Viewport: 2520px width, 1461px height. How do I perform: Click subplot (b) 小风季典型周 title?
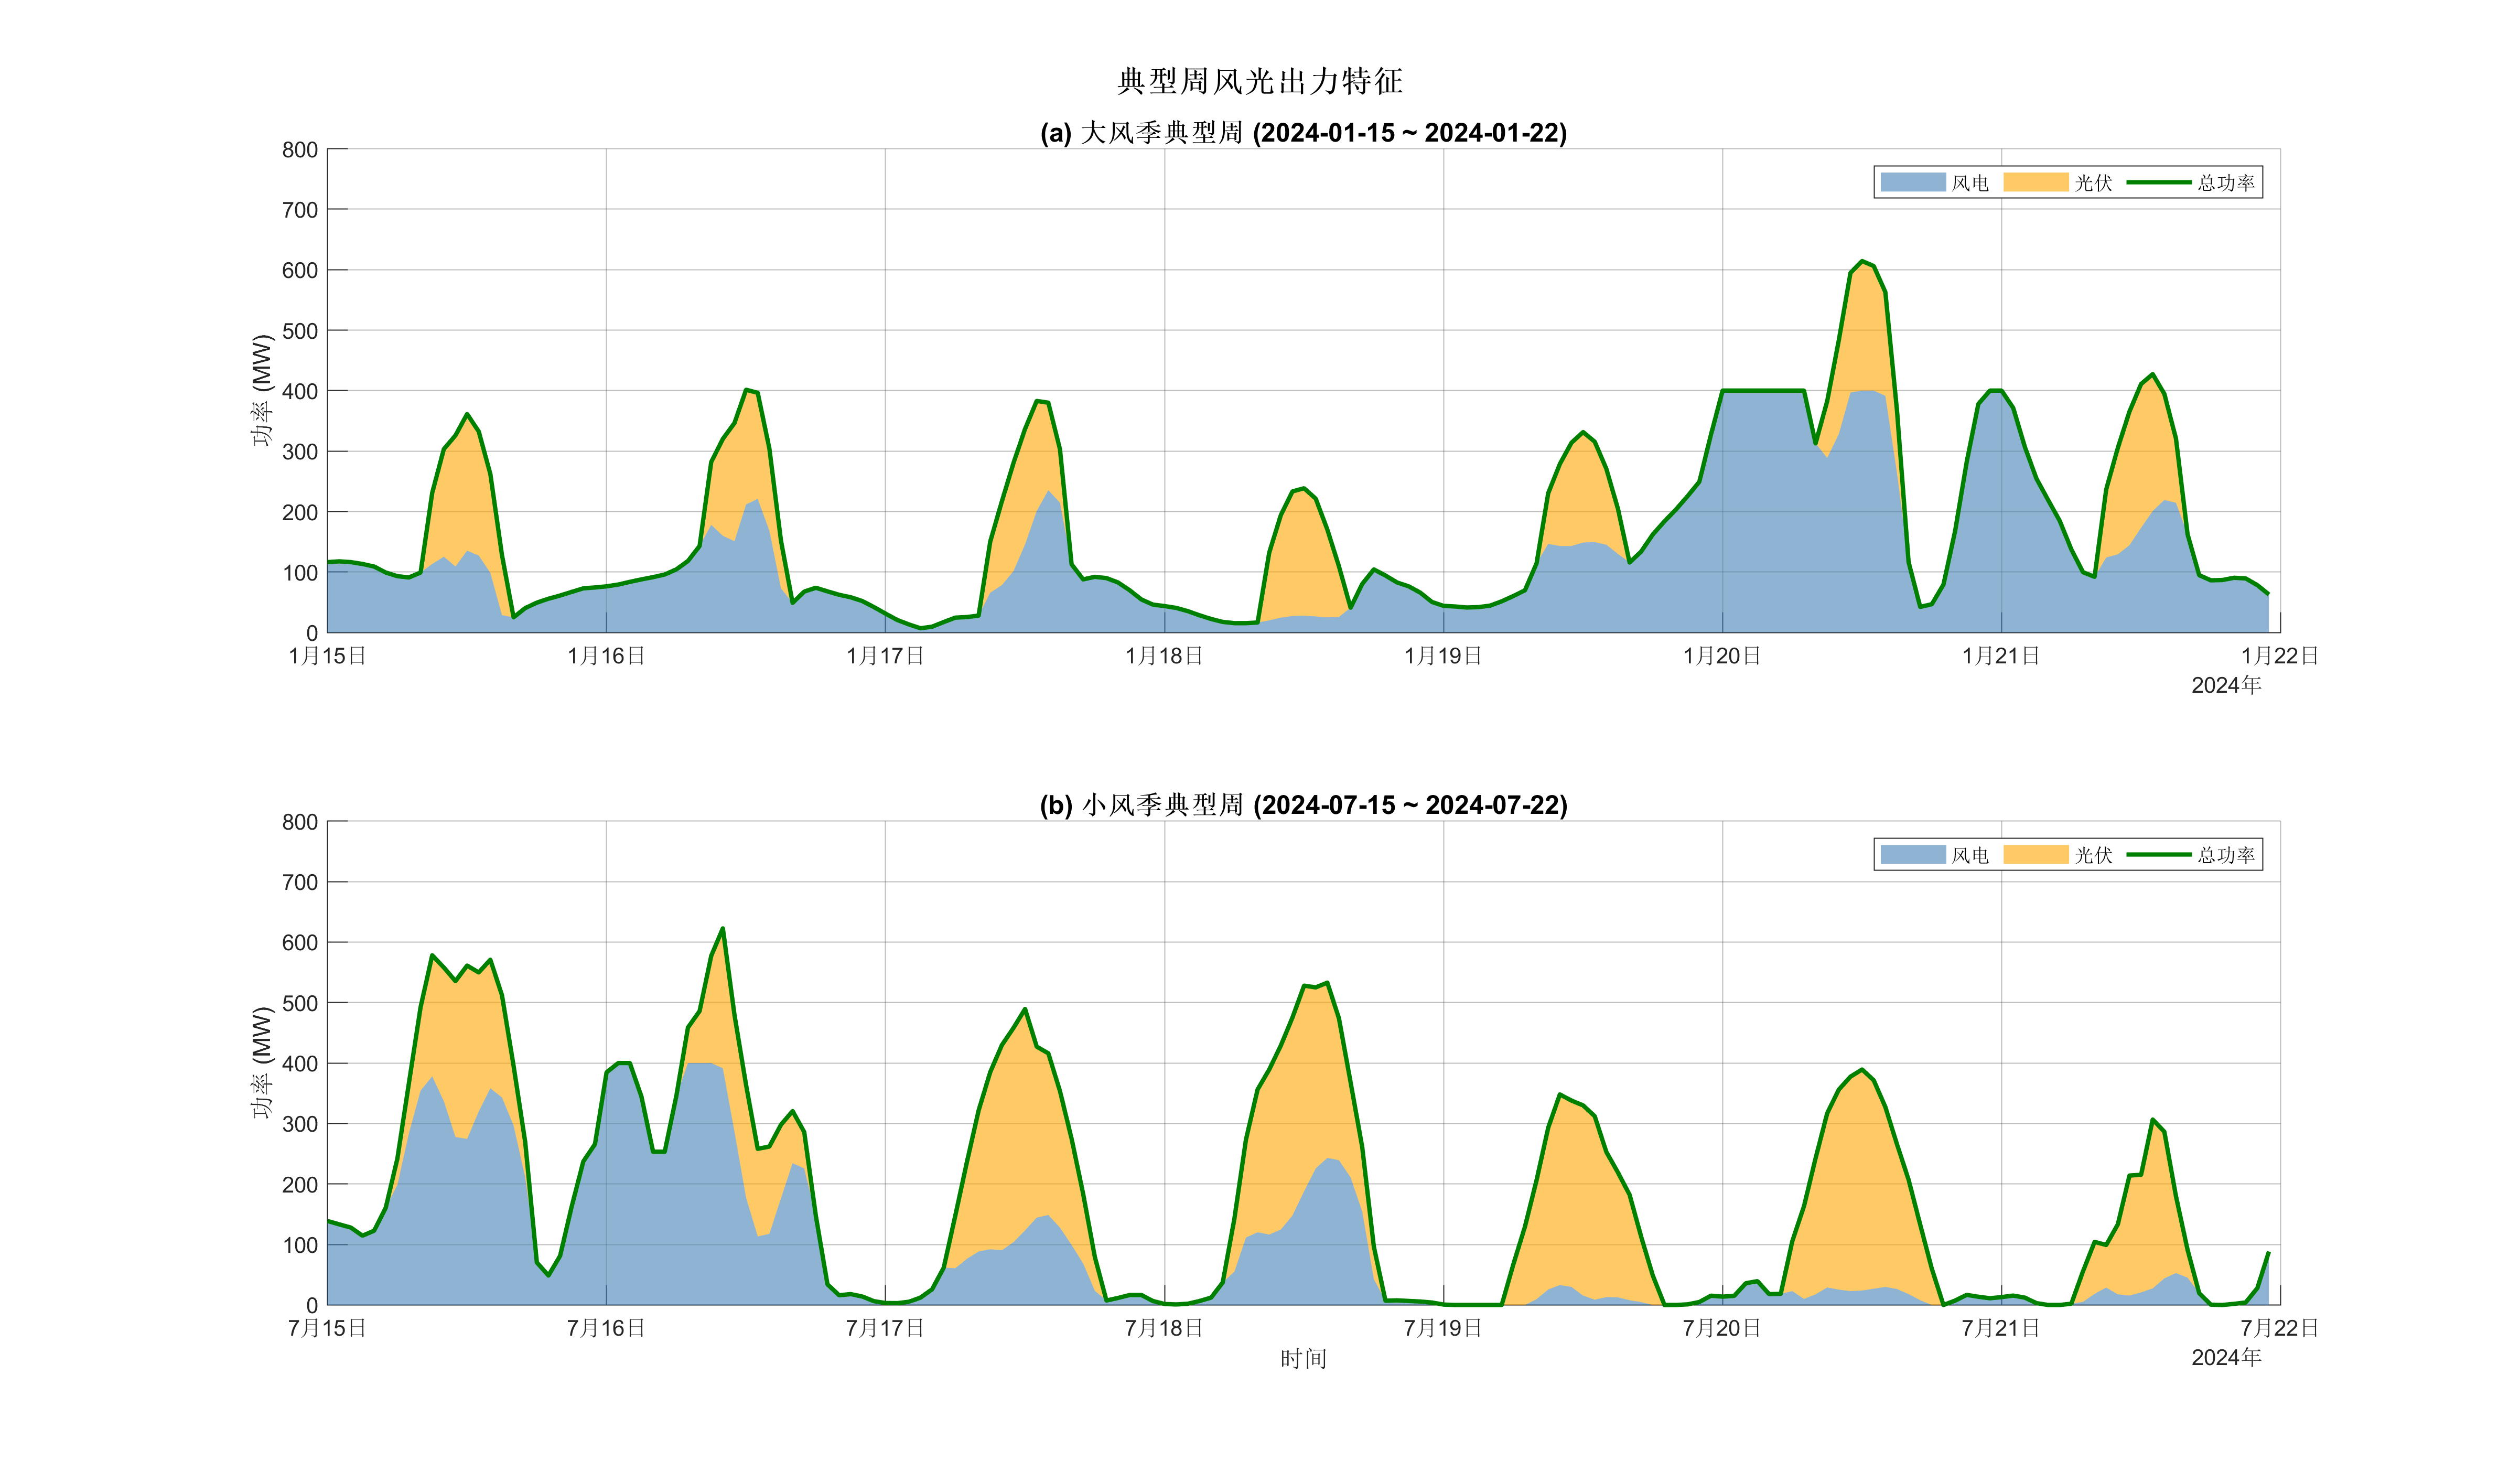(x=1303, y=805)
